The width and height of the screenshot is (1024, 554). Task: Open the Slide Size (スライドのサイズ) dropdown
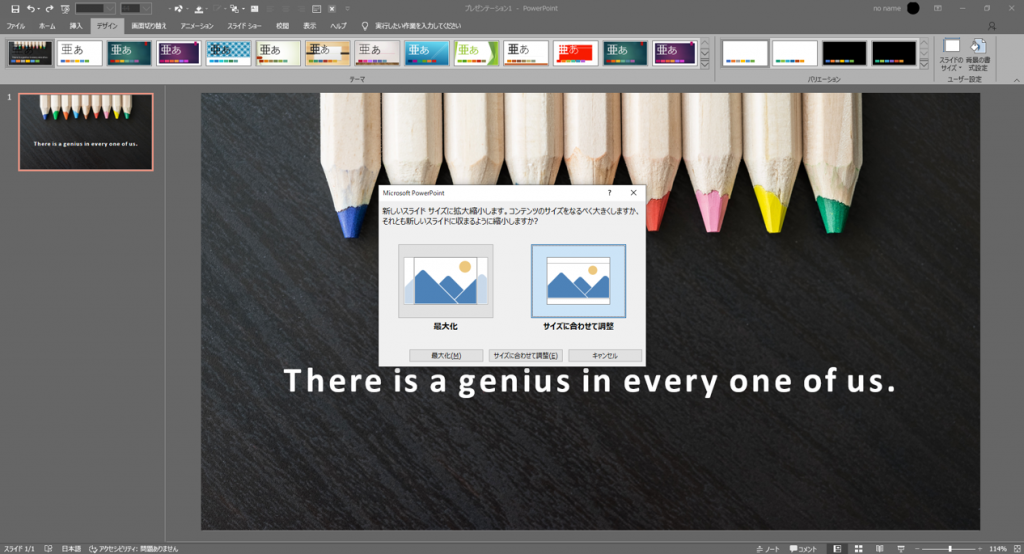coord(952,53)
